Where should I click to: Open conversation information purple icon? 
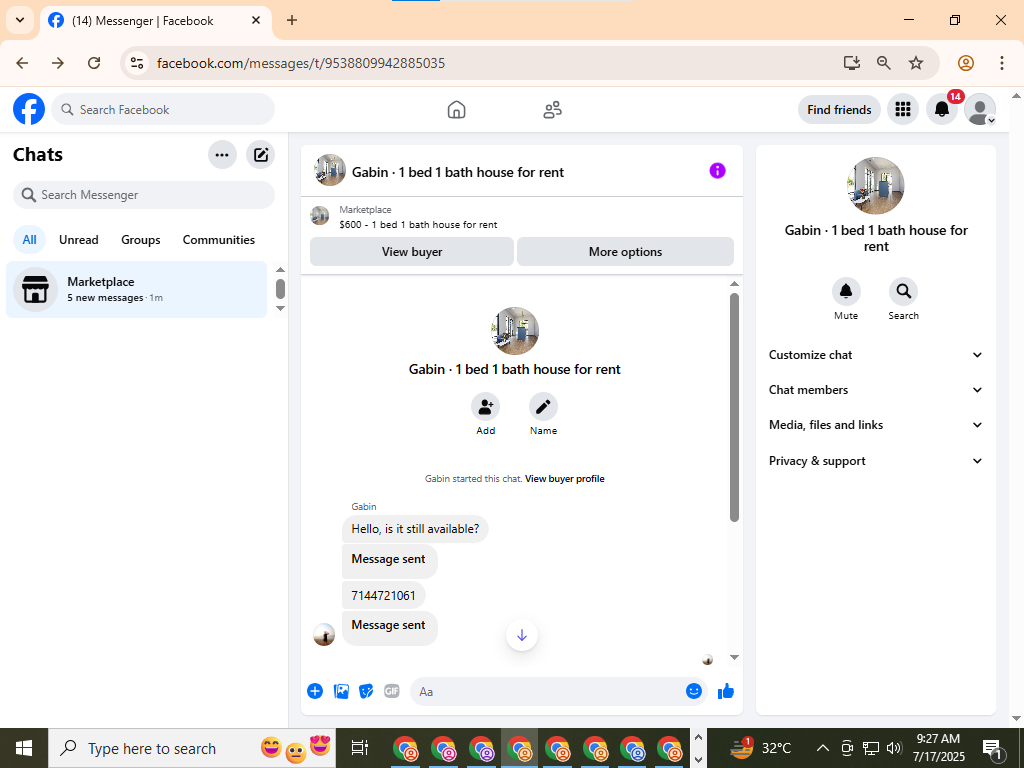pos(717,171)
